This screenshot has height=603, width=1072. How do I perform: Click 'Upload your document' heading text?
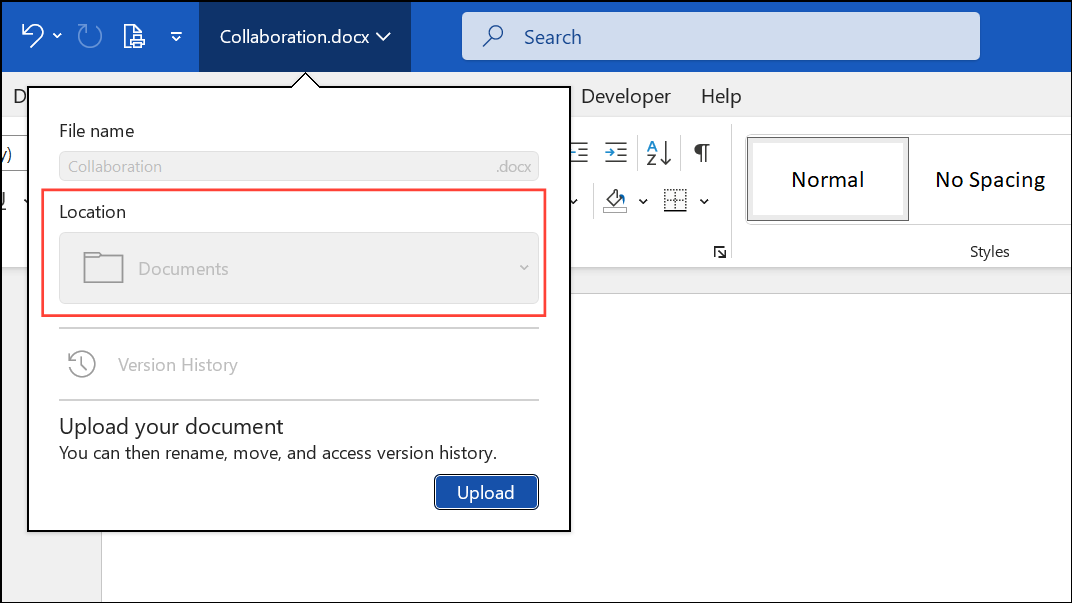pyautogui.click(x=171, y=426)
